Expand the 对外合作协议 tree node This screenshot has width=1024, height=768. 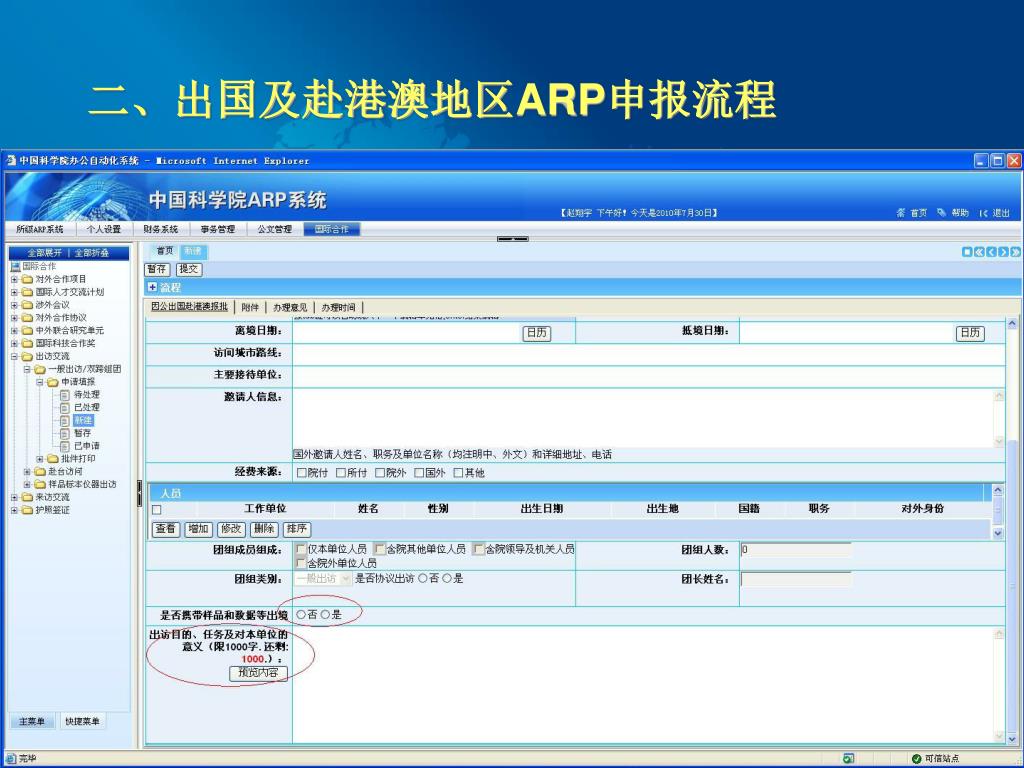point(14,318)
